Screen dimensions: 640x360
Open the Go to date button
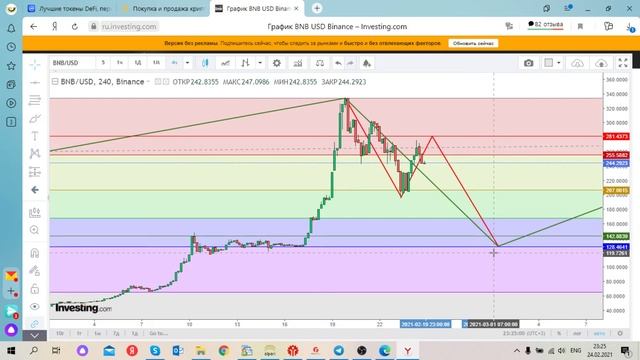(158, 333)
